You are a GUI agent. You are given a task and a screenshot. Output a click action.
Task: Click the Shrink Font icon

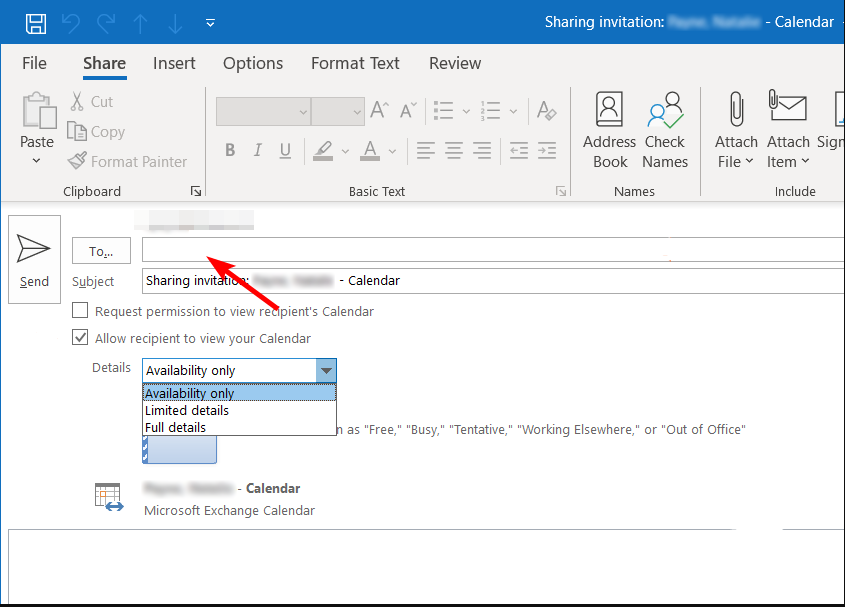point(408,111)
